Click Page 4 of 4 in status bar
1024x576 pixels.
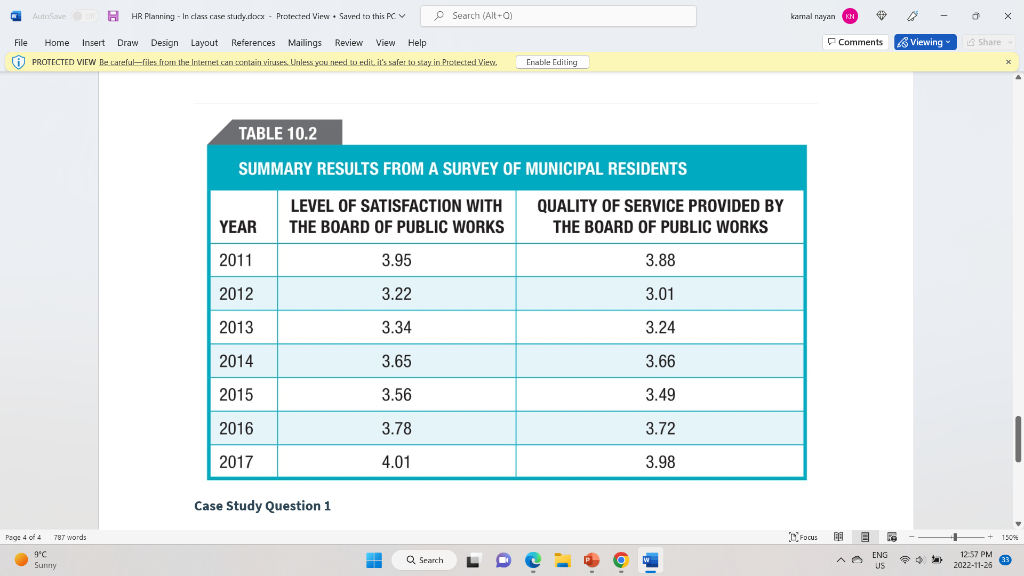(23, 537)
